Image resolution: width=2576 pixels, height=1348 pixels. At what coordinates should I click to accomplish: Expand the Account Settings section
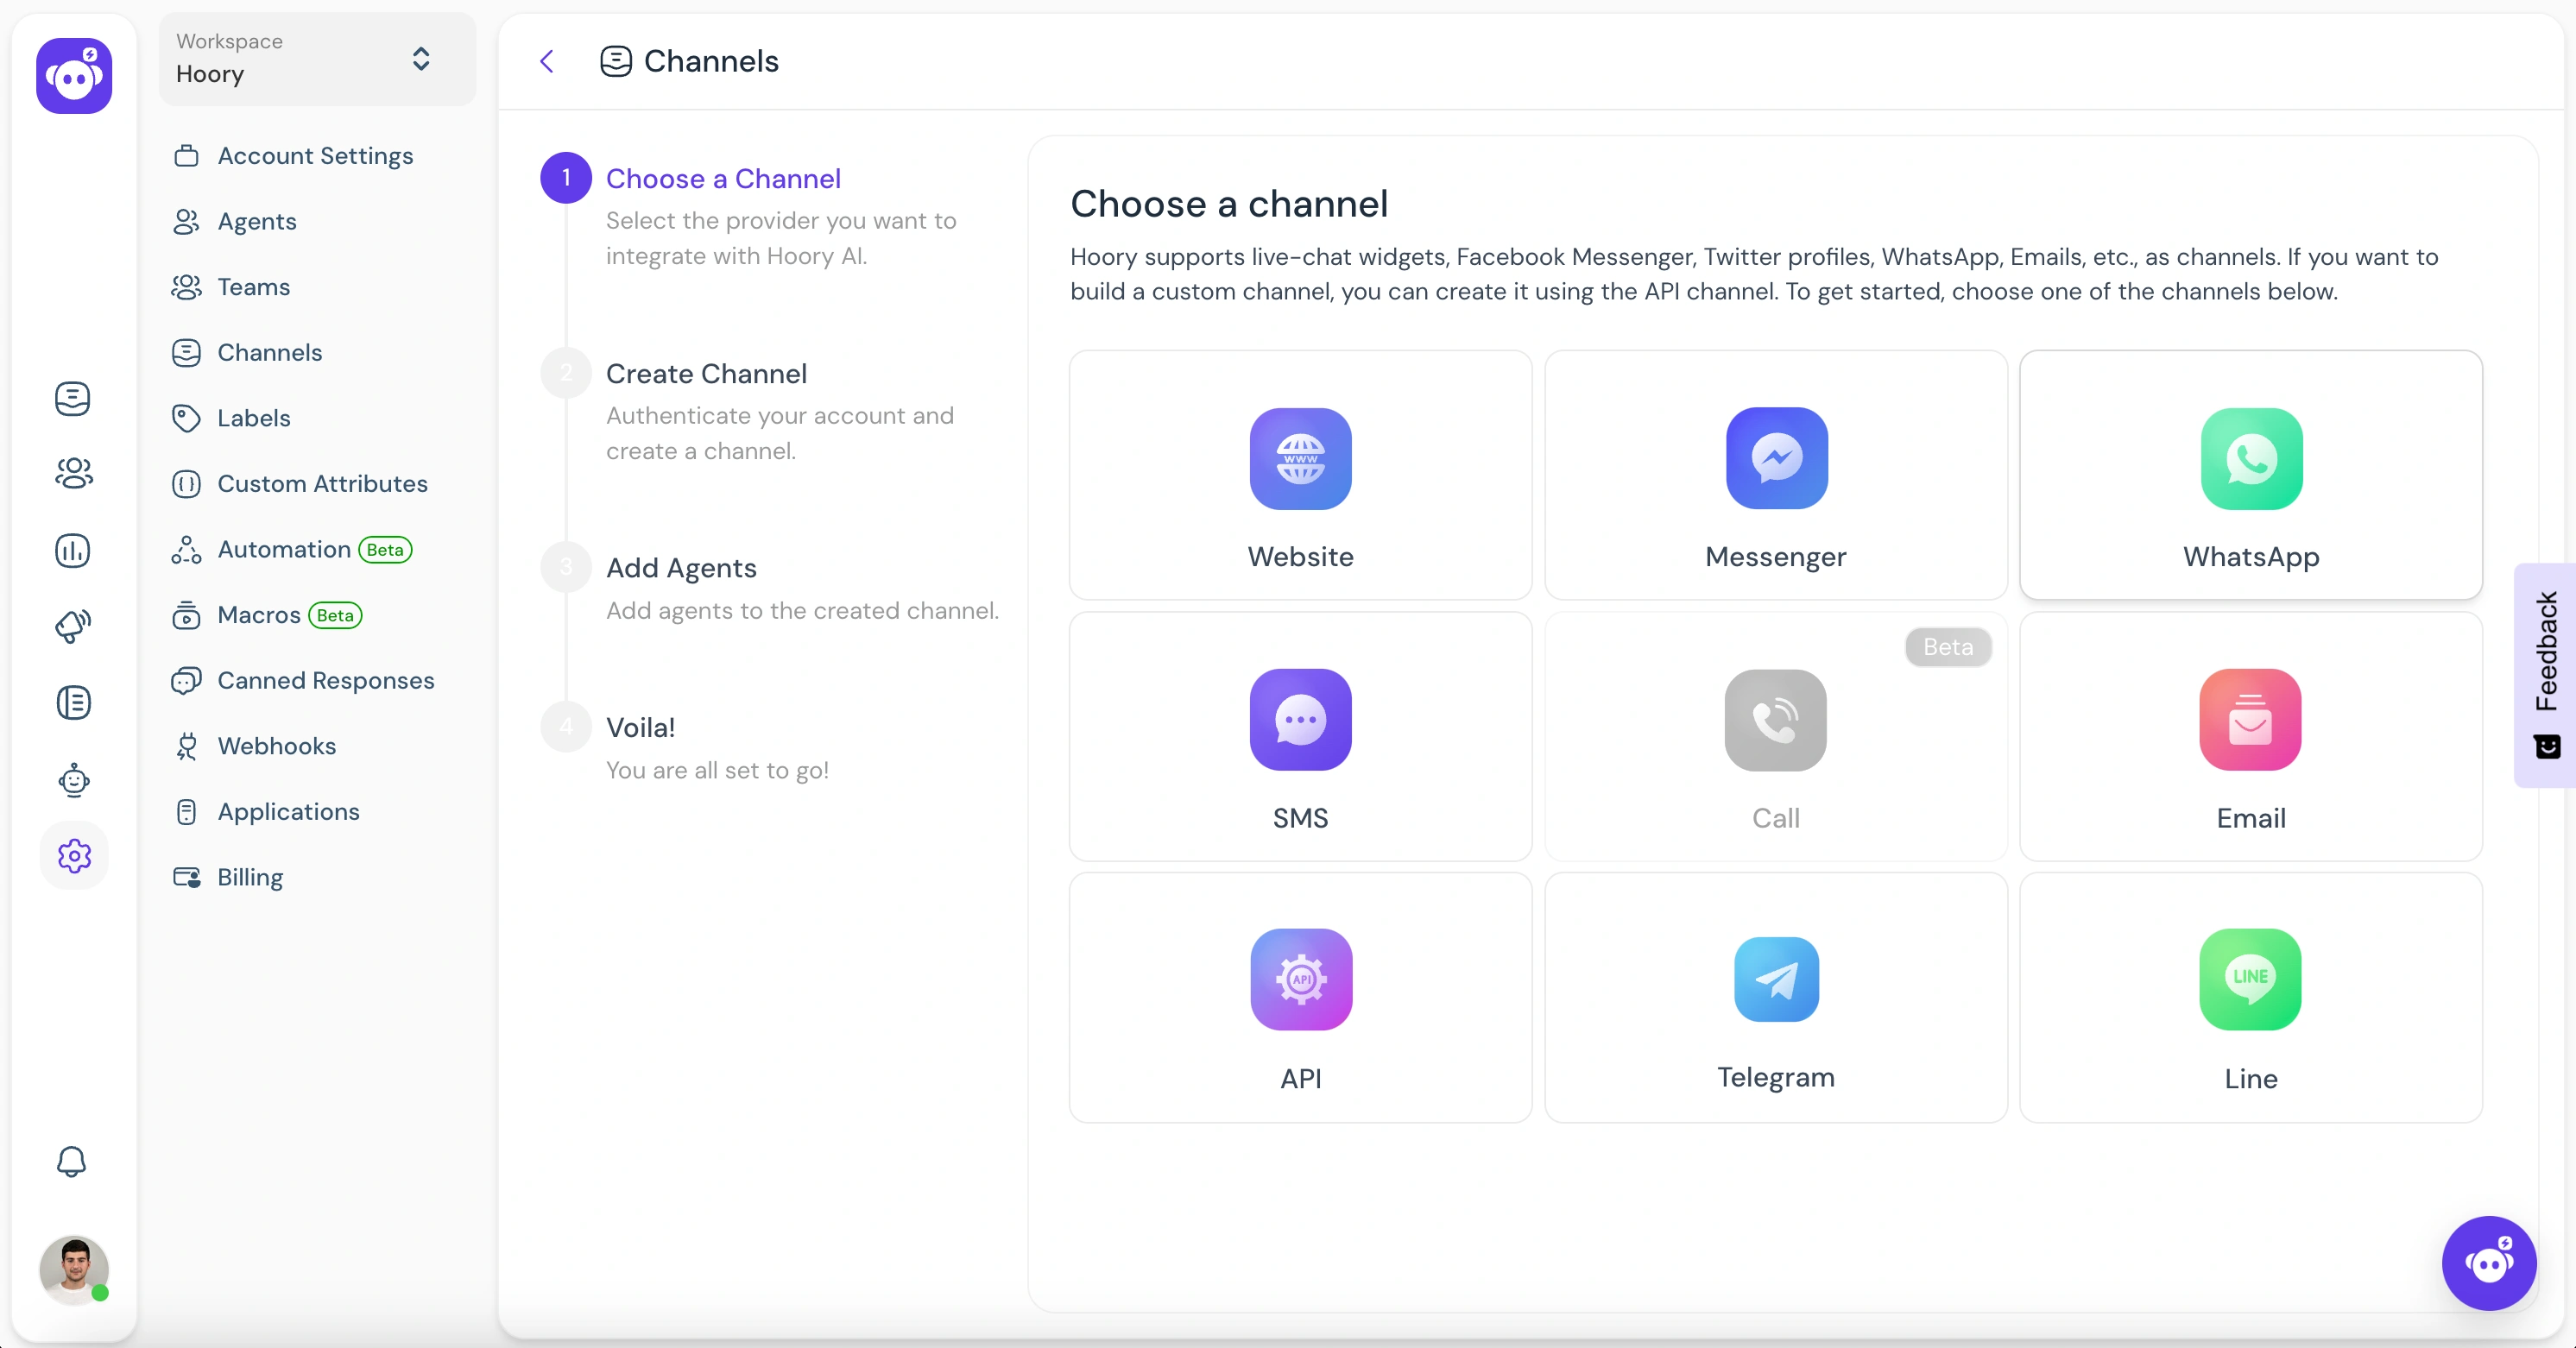click(315, 155)
